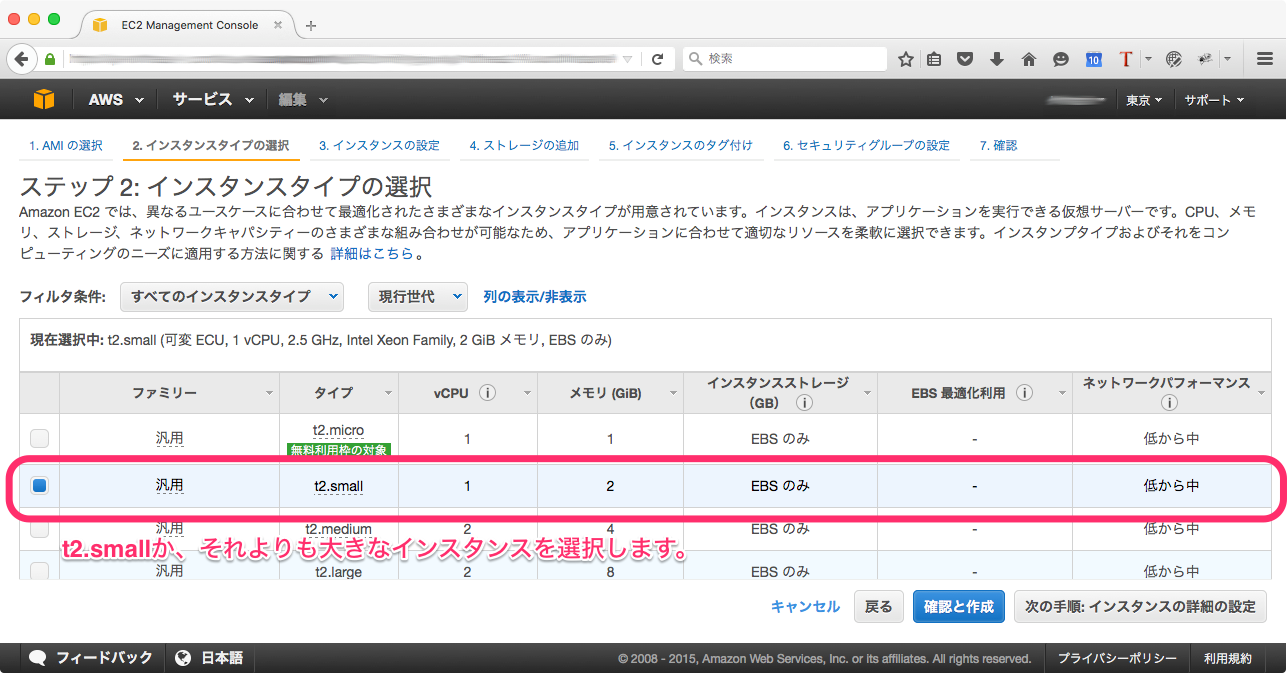
Task: Click the language globe icon in footer
Action: point(183,658)
